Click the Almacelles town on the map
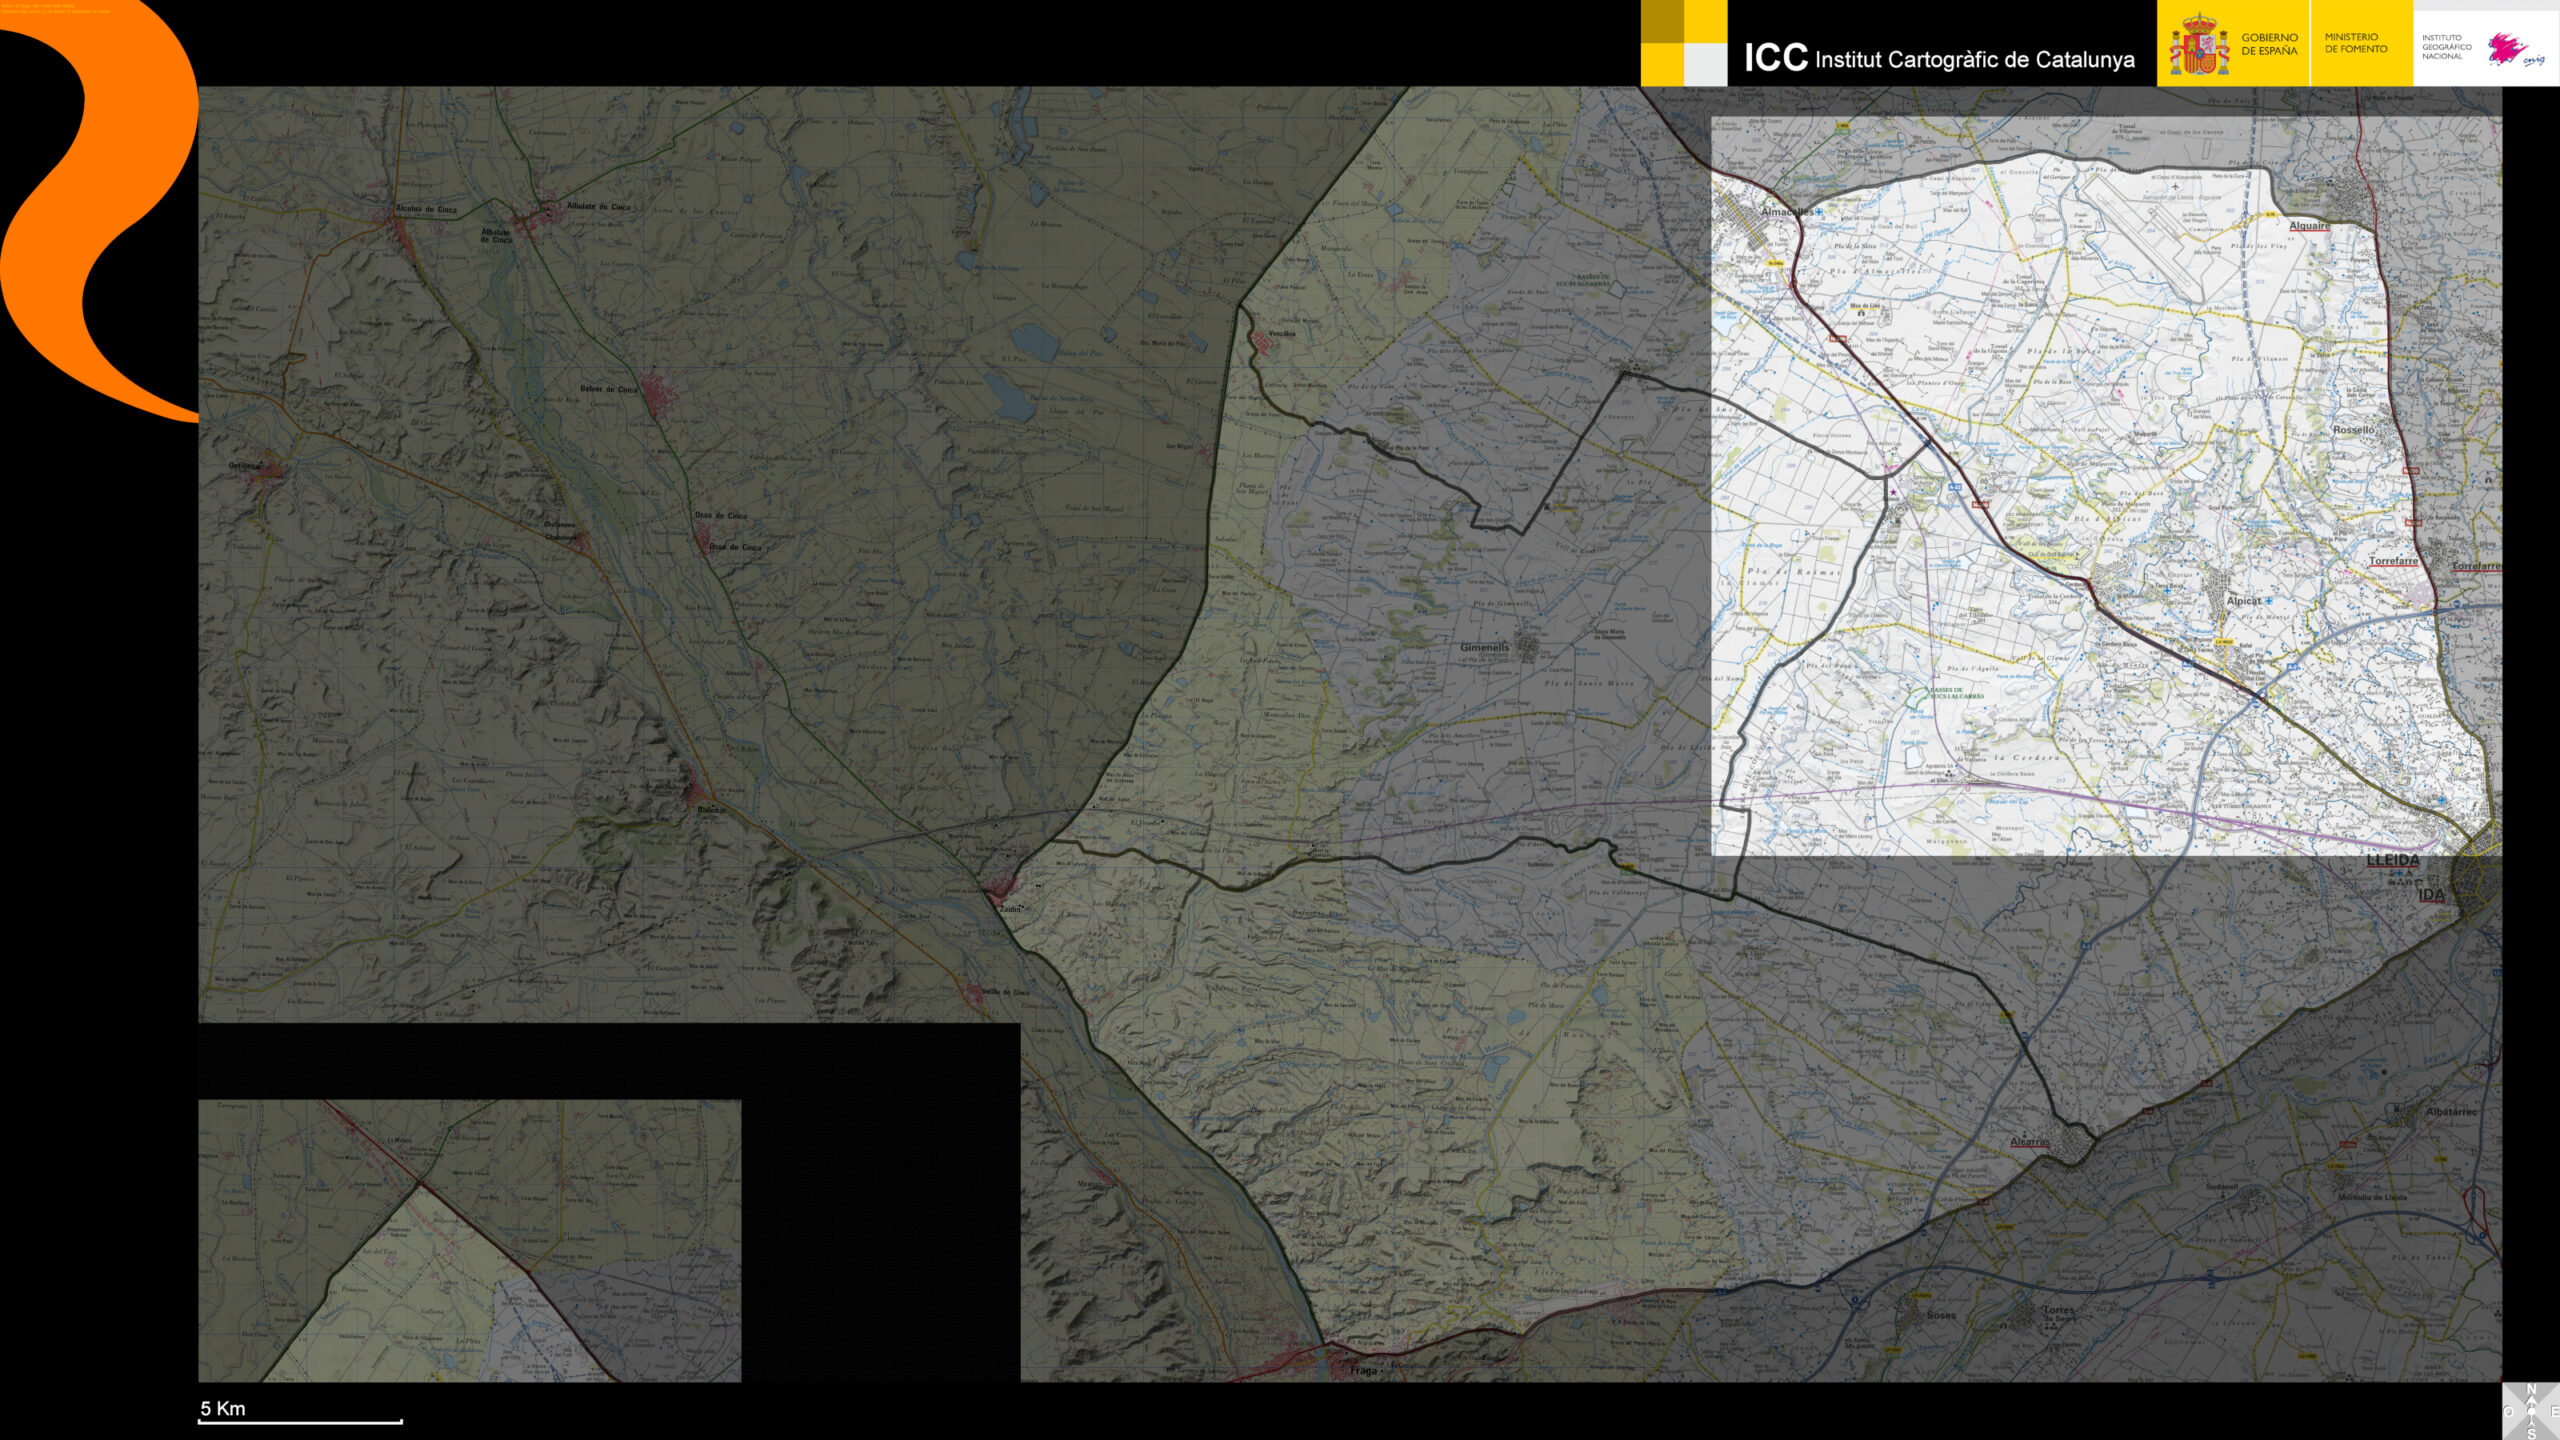2560x1440 pixels. point(1786,212)
